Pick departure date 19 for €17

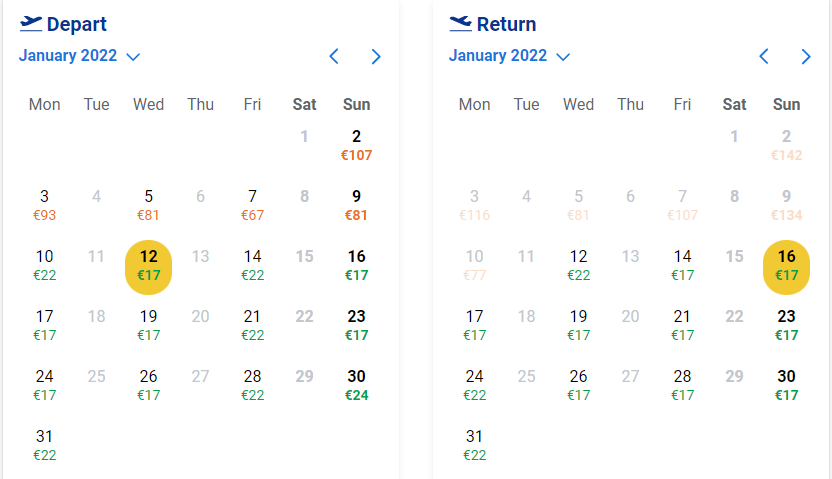[x=149, y=325]
